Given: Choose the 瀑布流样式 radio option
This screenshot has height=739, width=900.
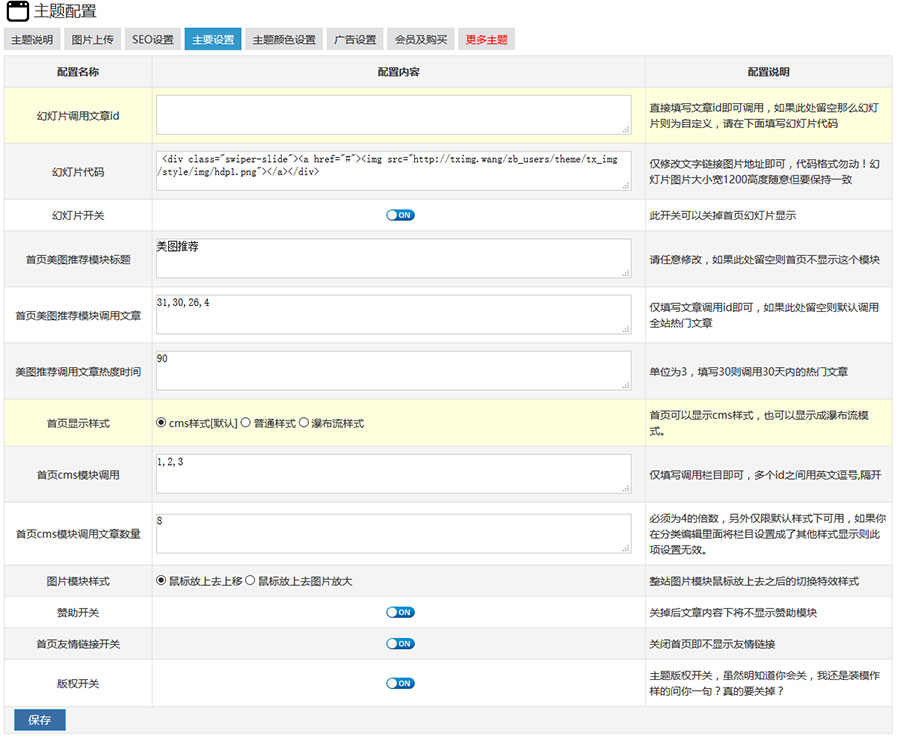Looking at the screenshot, I should point(304,423).
